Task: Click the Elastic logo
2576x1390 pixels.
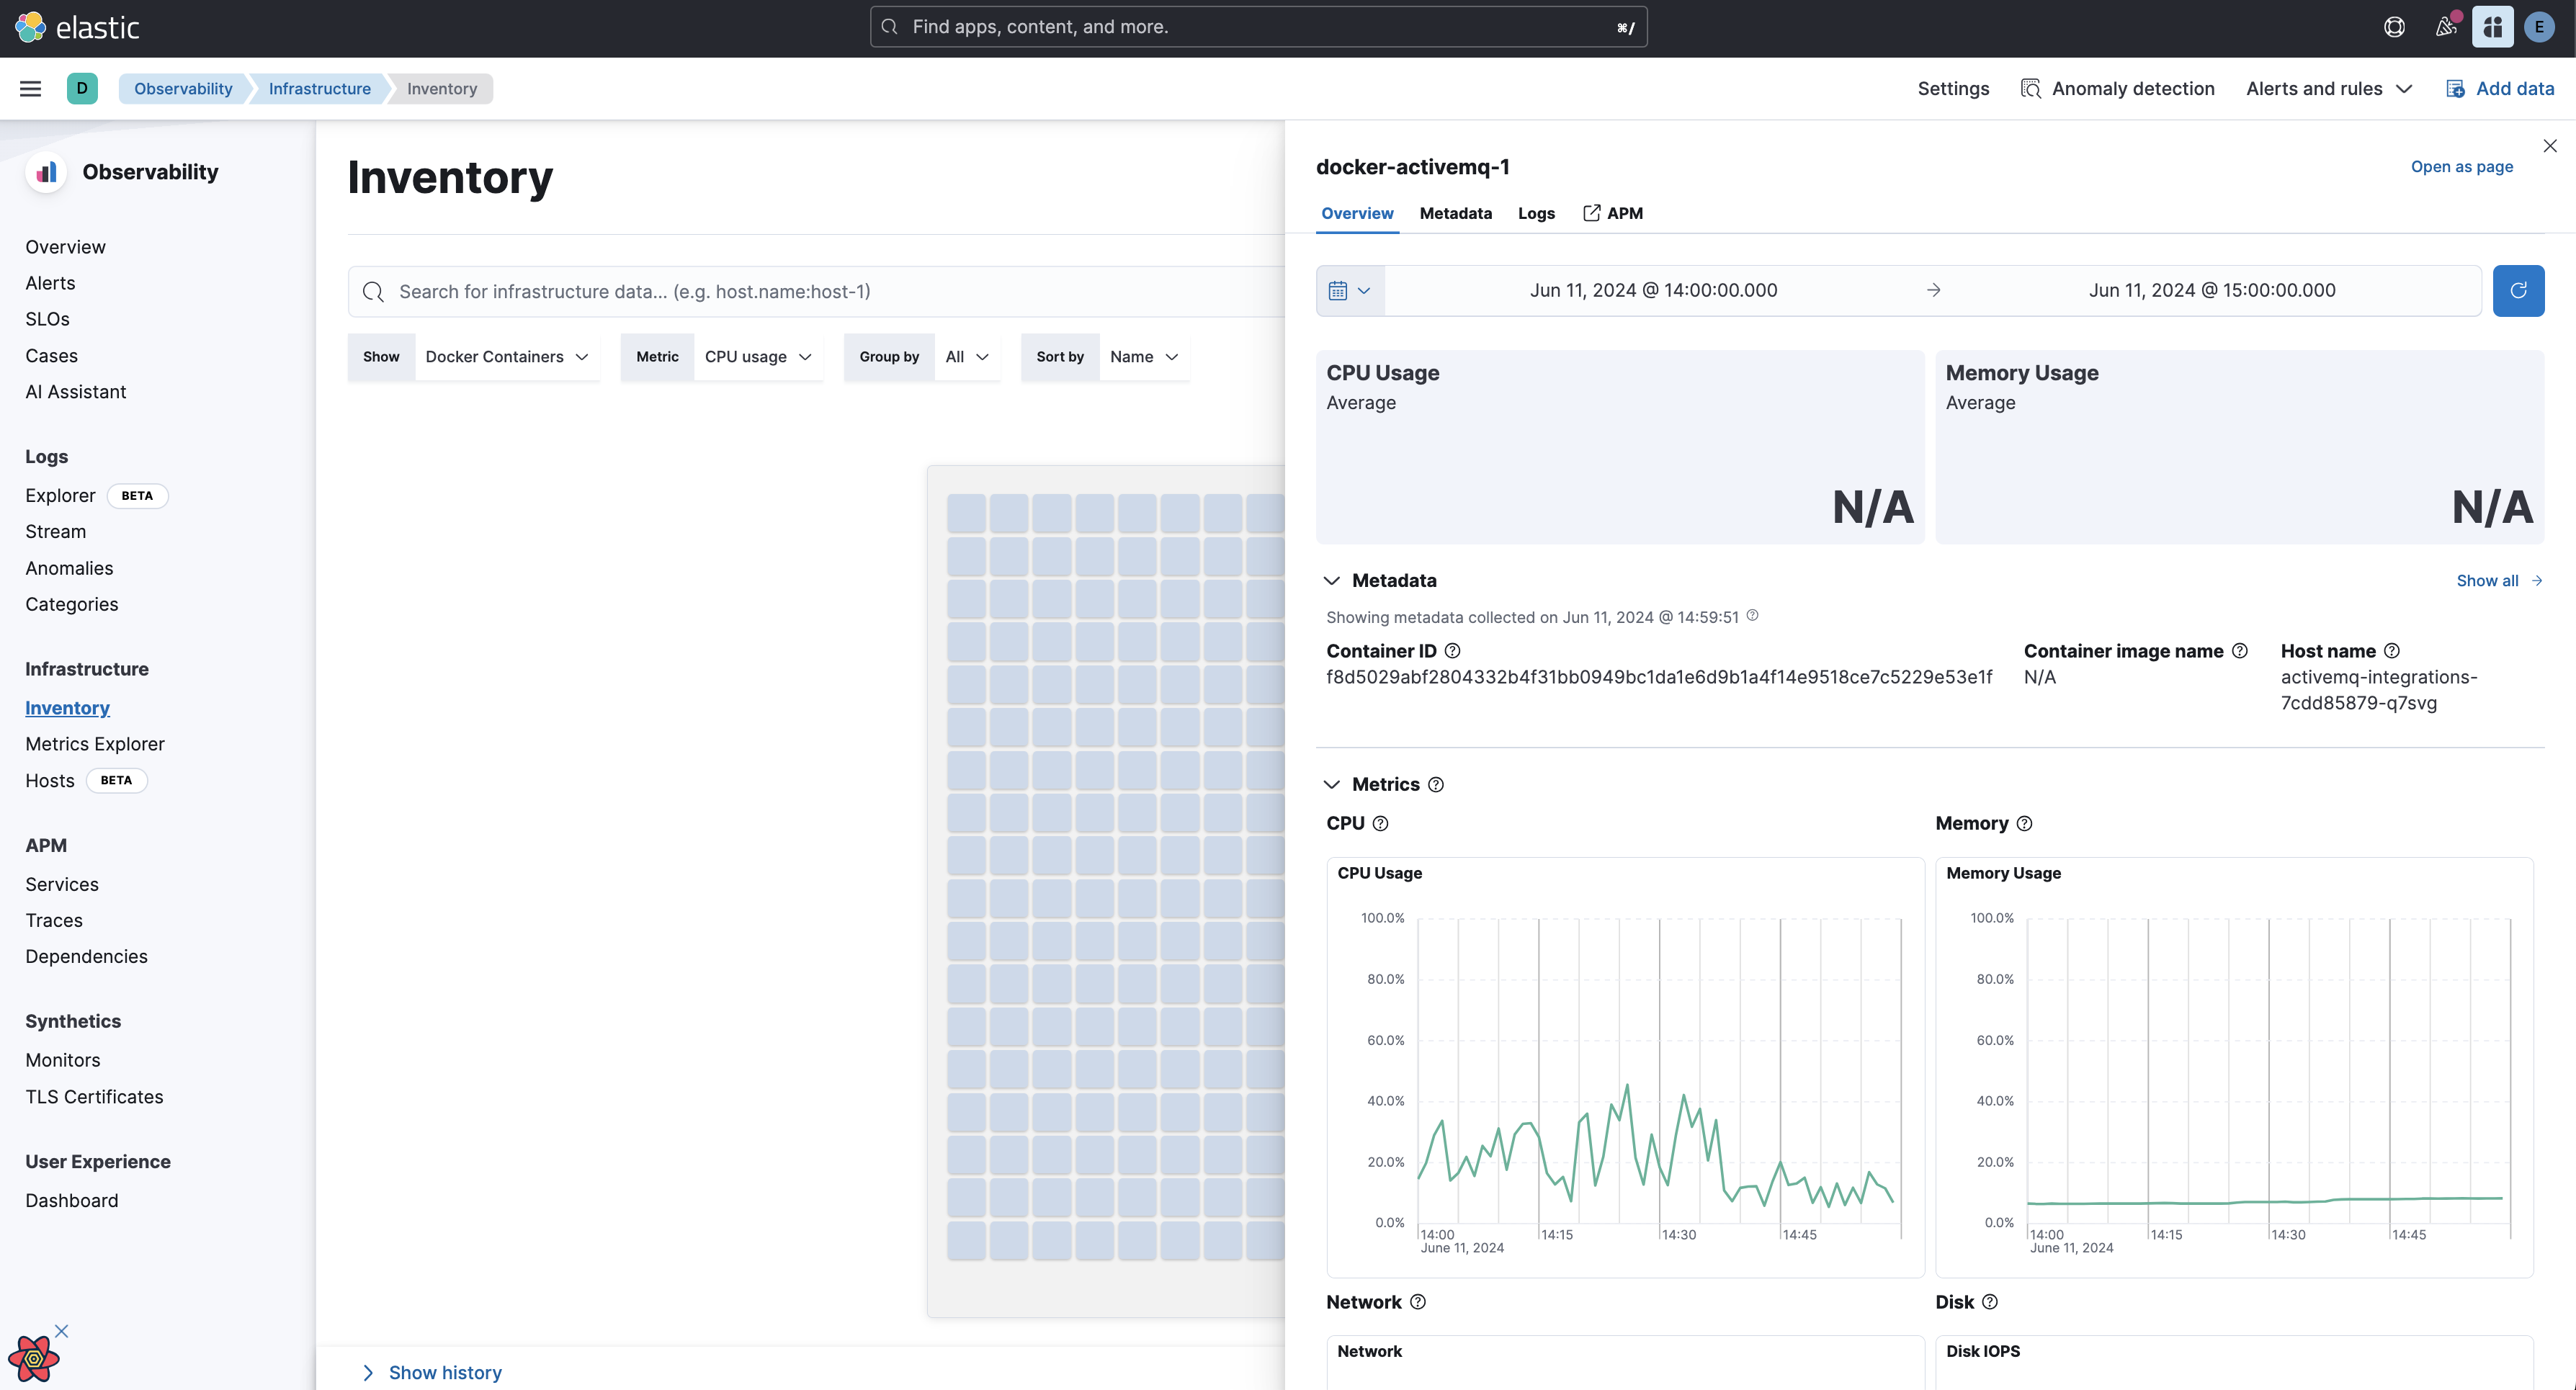Action: [77, 27]
